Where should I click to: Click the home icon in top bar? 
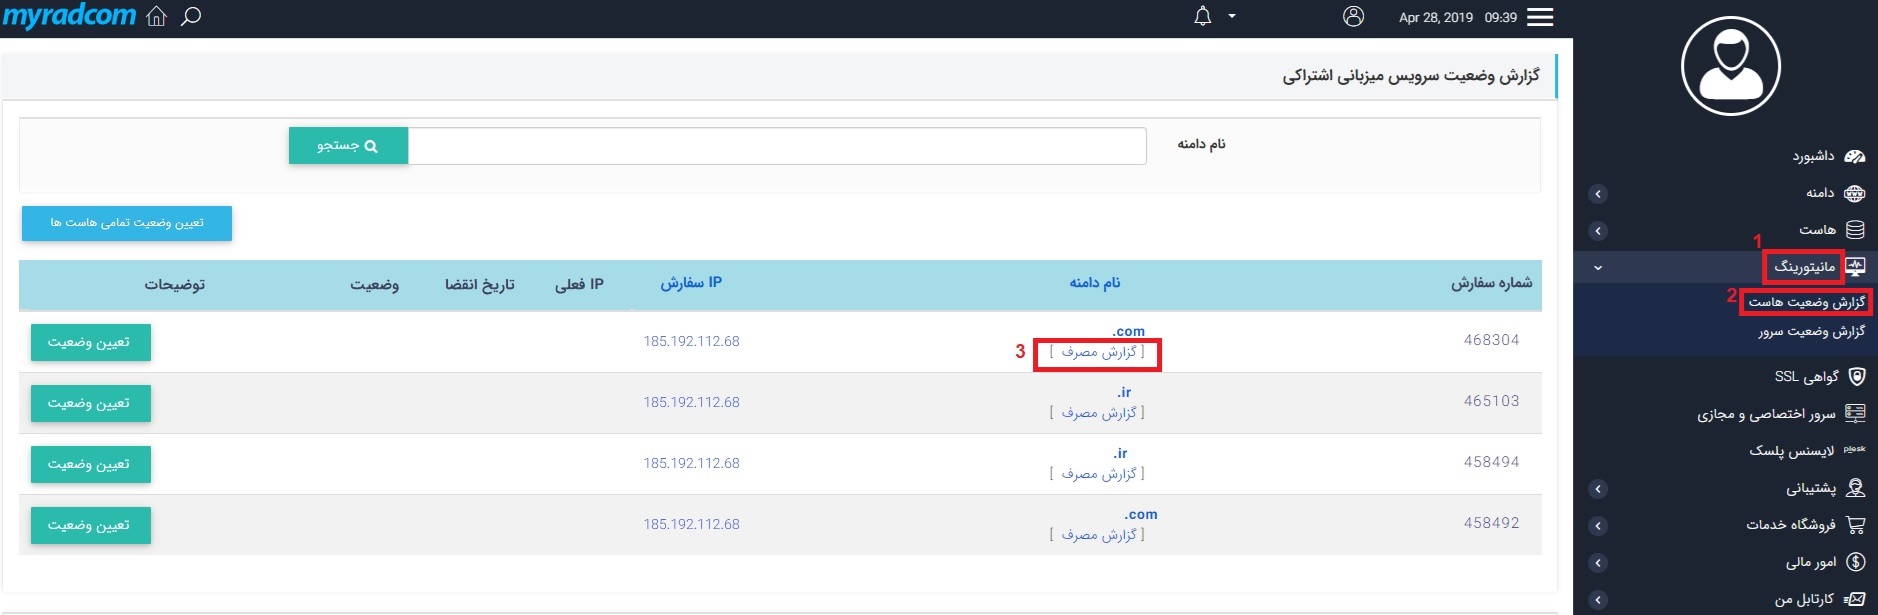point(156,17)
